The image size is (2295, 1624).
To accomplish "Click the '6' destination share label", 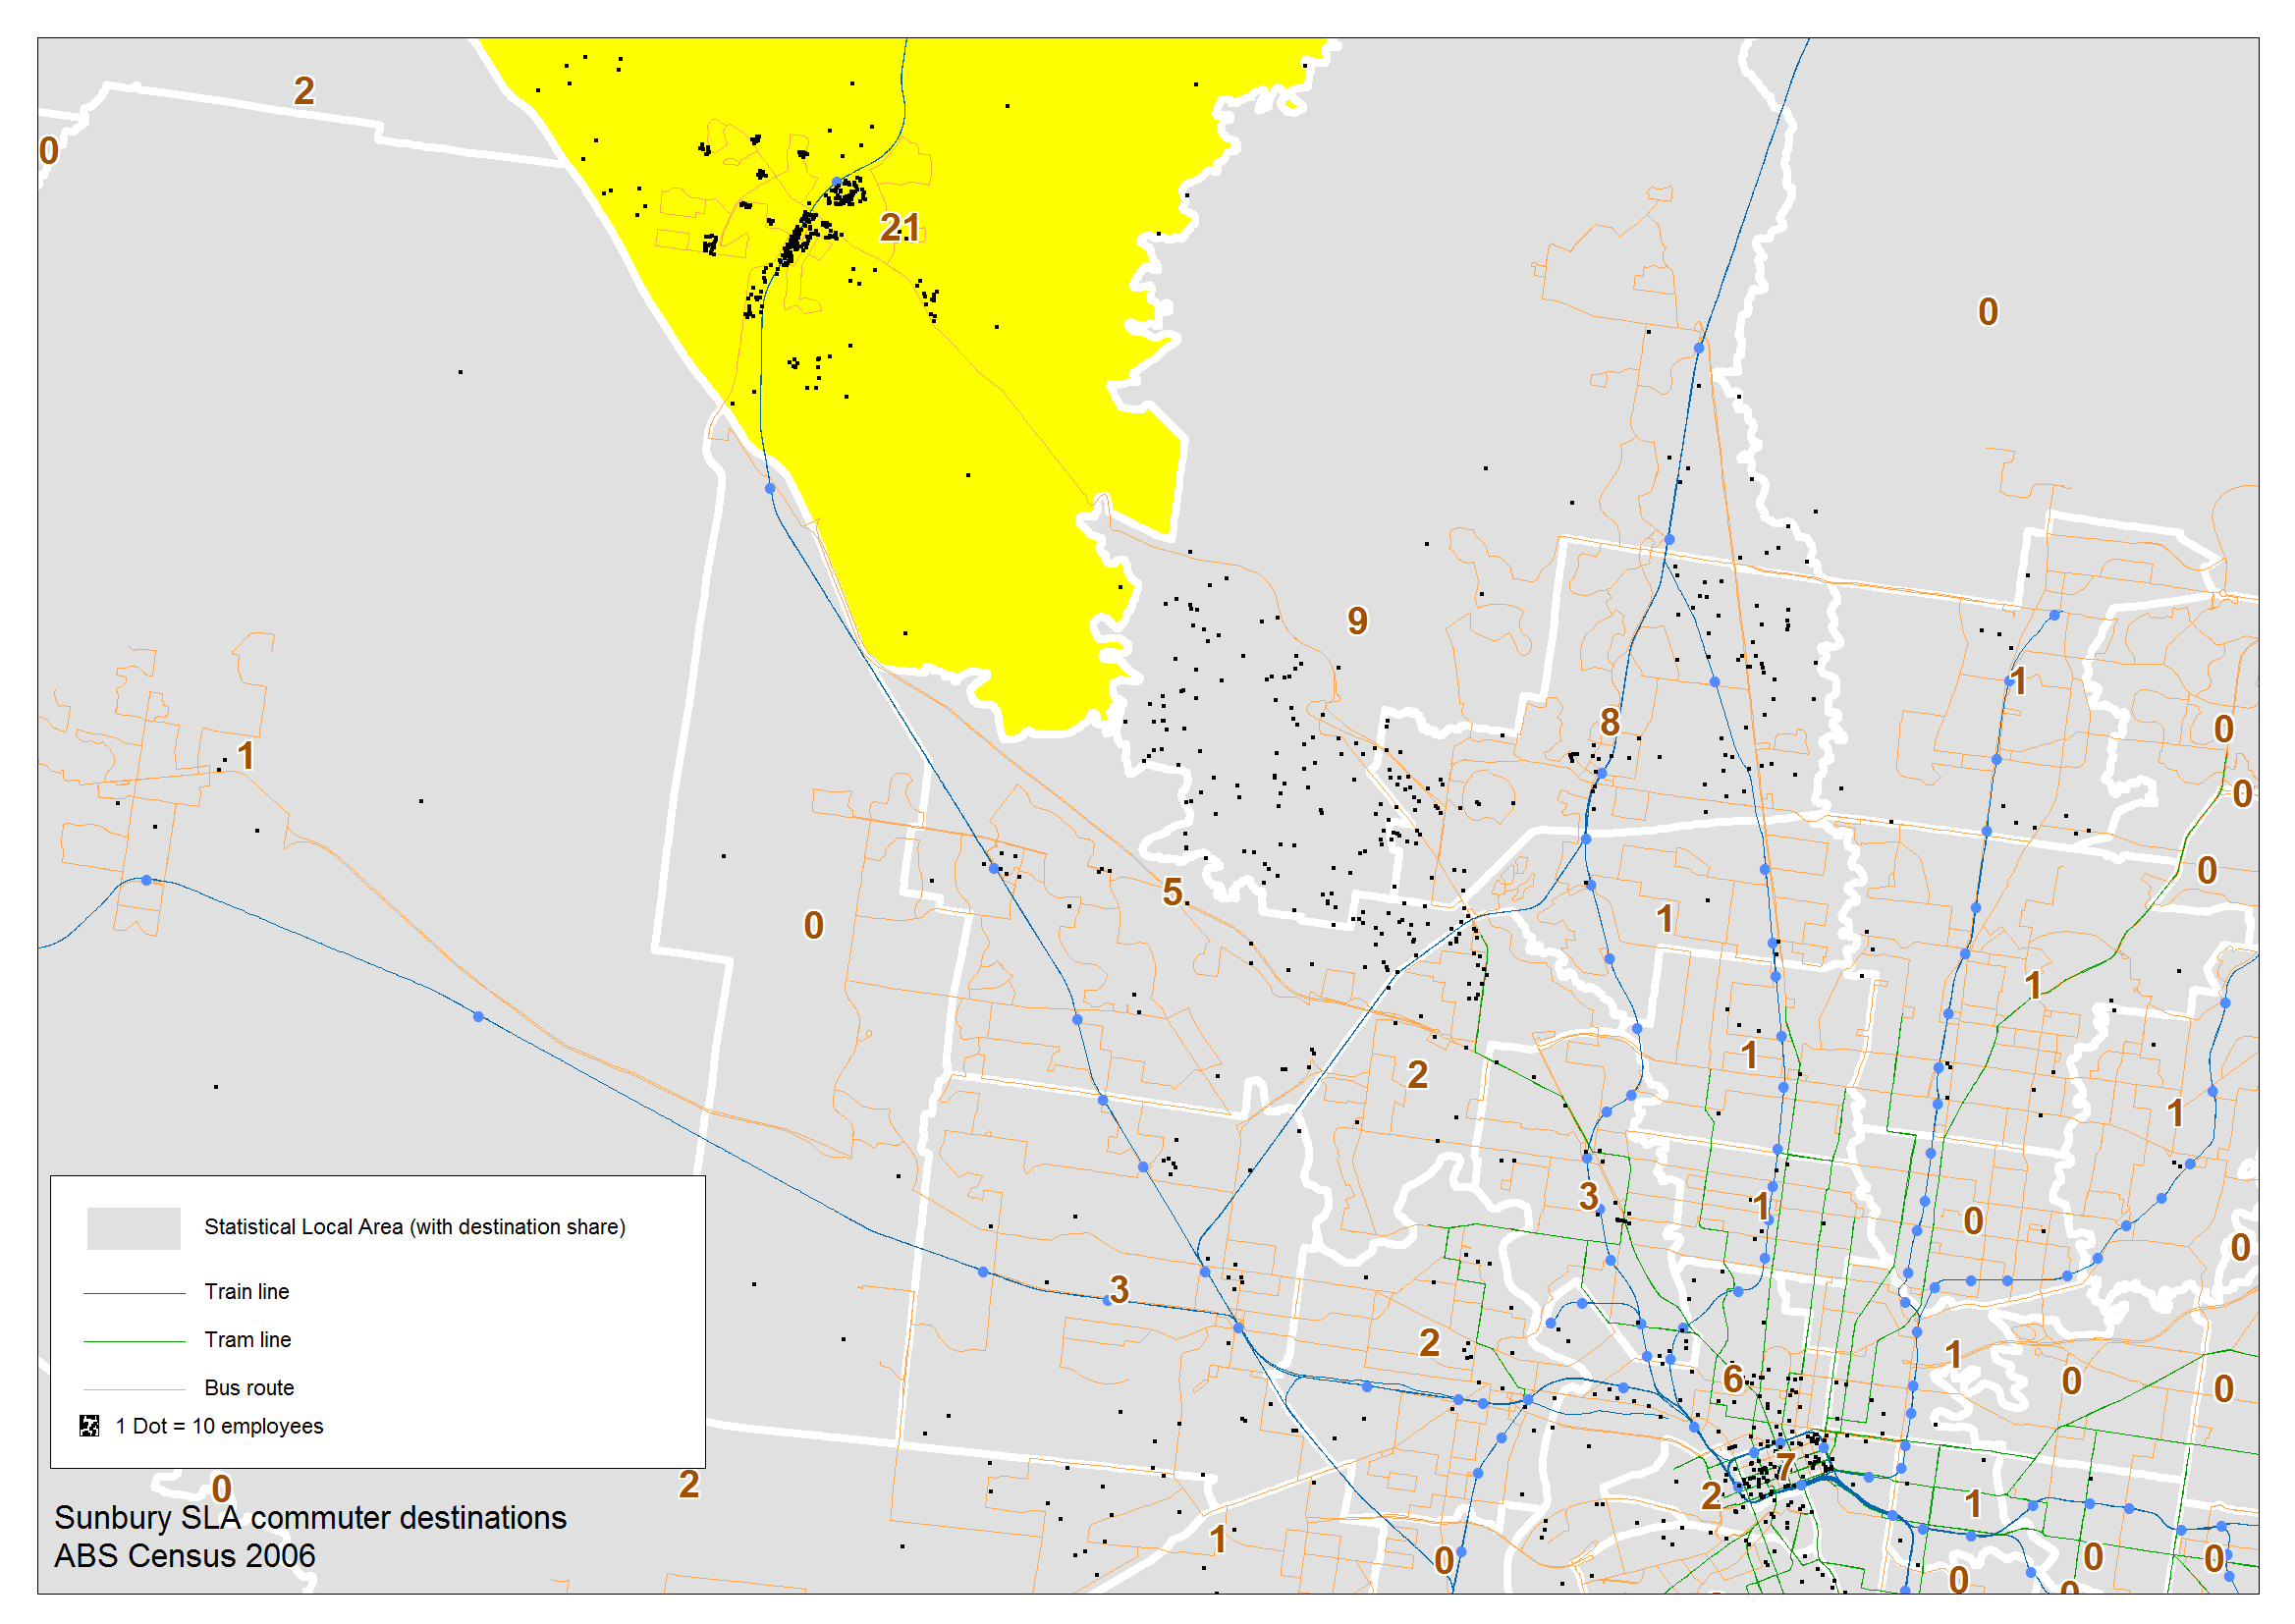I will (x=1733, y=1380).
